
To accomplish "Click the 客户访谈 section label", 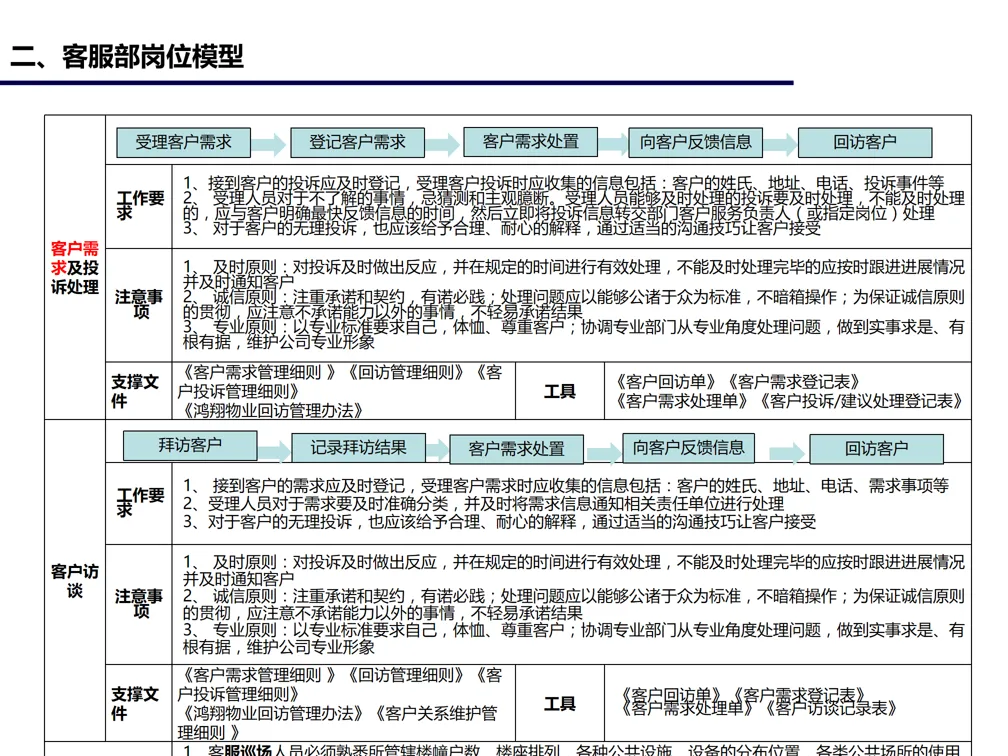I will click(75, 581).
